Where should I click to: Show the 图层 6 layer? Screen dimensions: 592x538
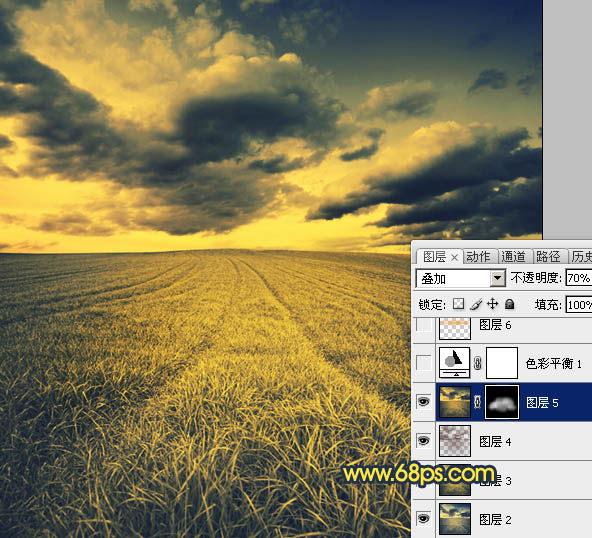(424, 325)
